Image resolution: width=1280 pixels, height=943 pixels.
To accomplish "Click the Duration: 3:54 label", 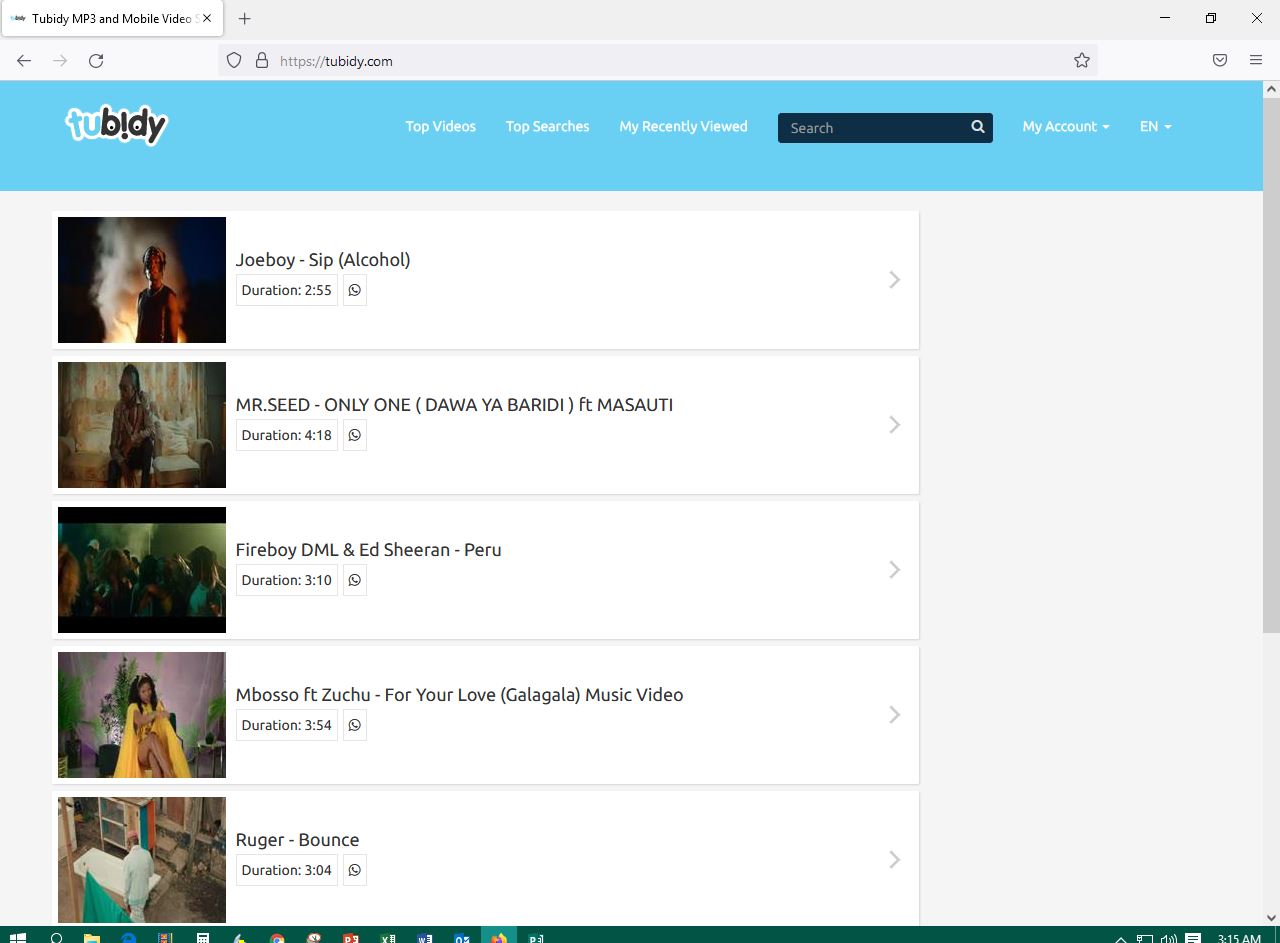I will 287,725.
